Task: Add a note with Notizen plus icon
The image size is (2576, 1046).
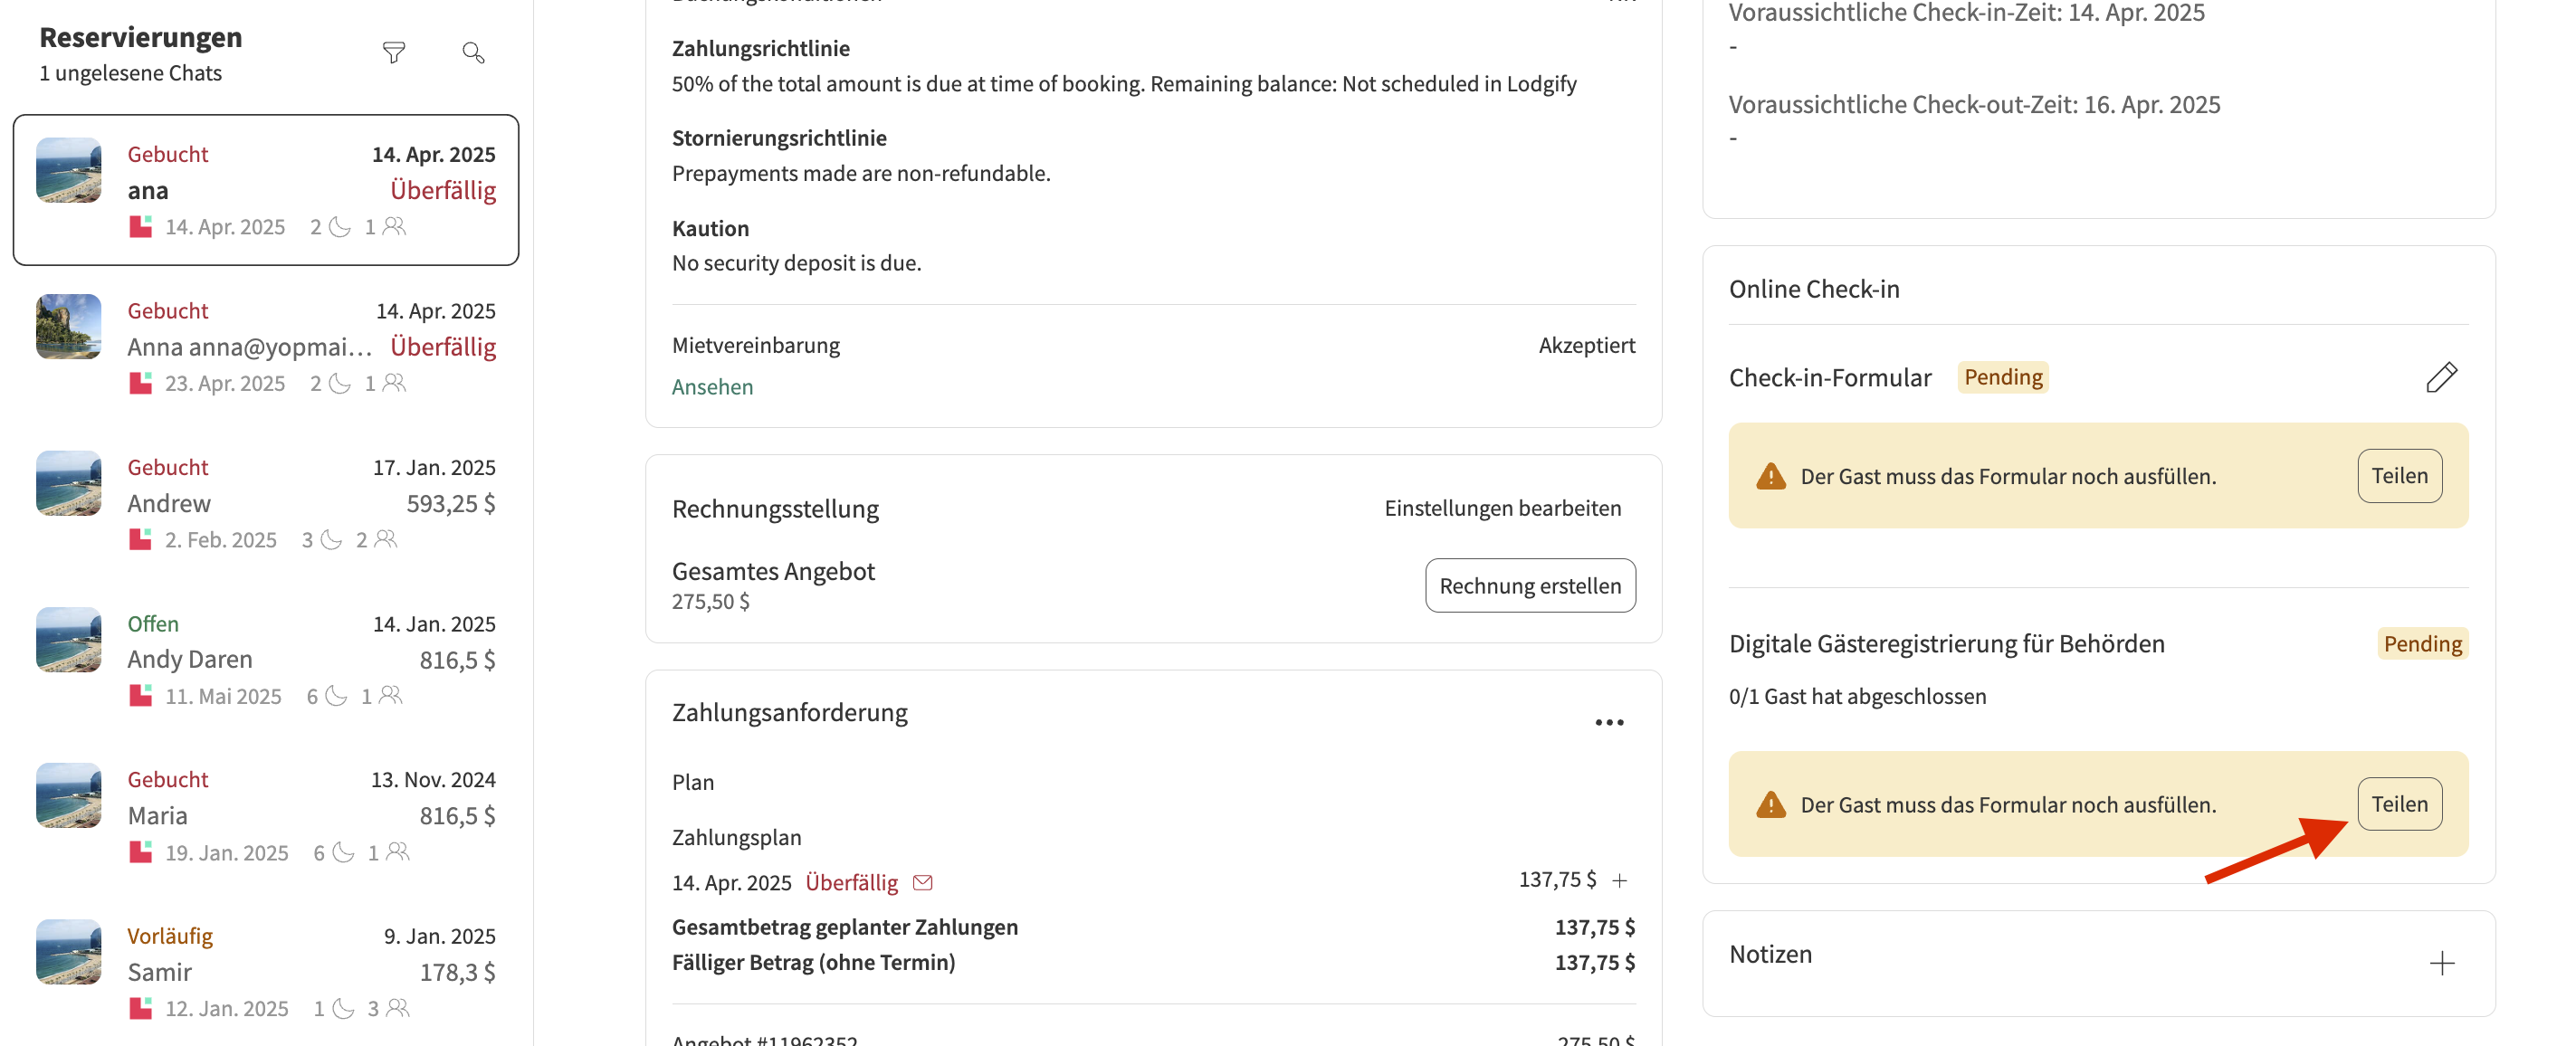Action: tap(2441, 963)
